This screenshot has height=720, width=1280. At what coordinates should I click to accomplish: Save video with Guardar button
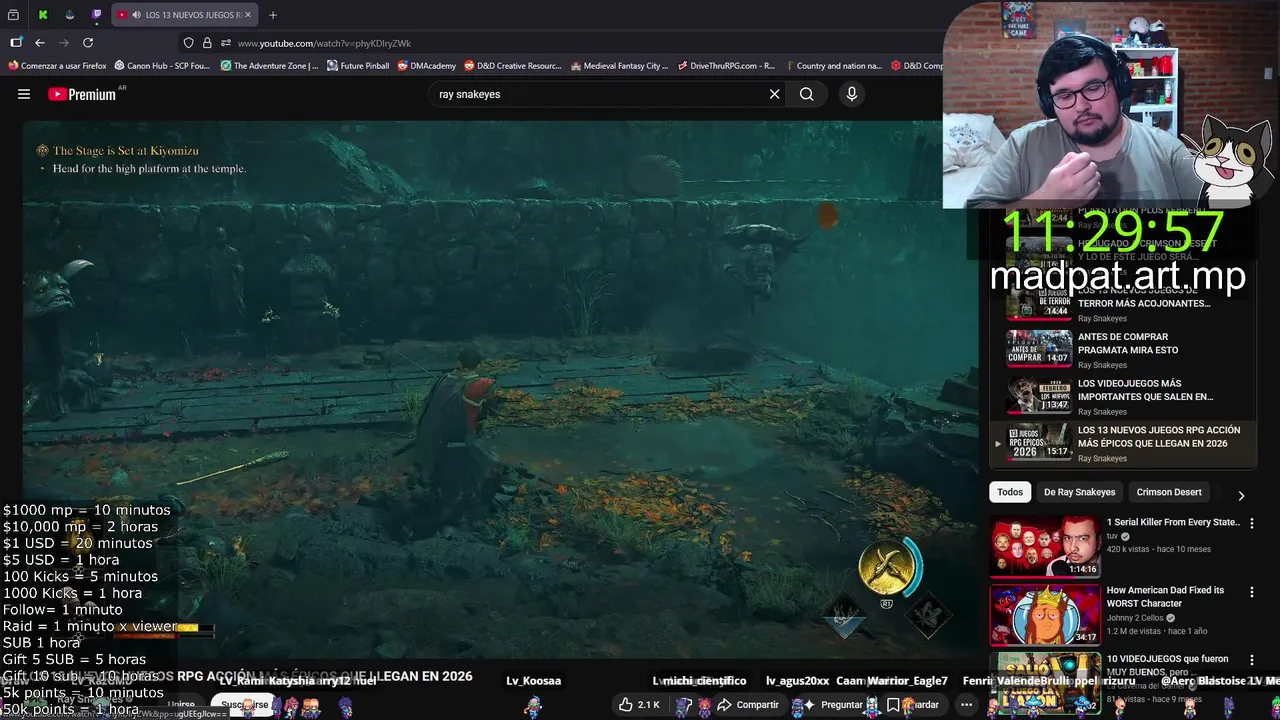click(913, 705)
